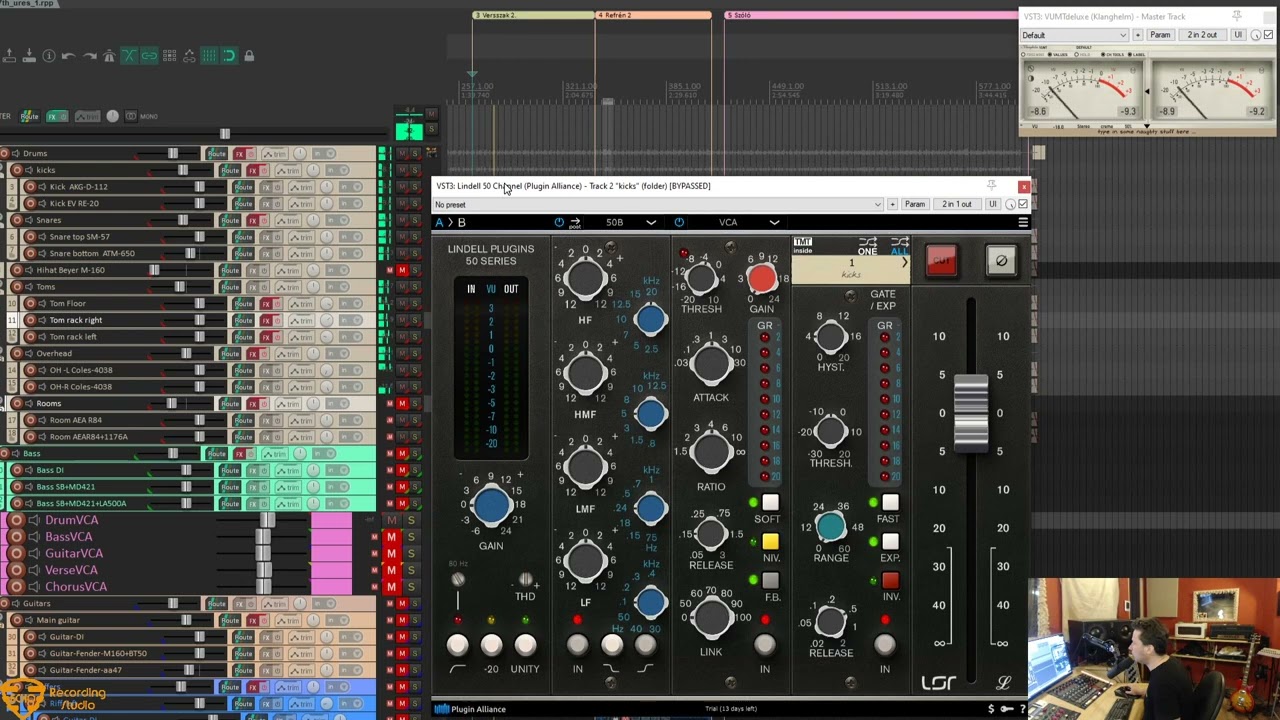Image resolution: width=1280 pixels, height=720 pixels.
Task: Click the red compressor GAIN knob
Action: pyautogui.click(x=761, y=279)
